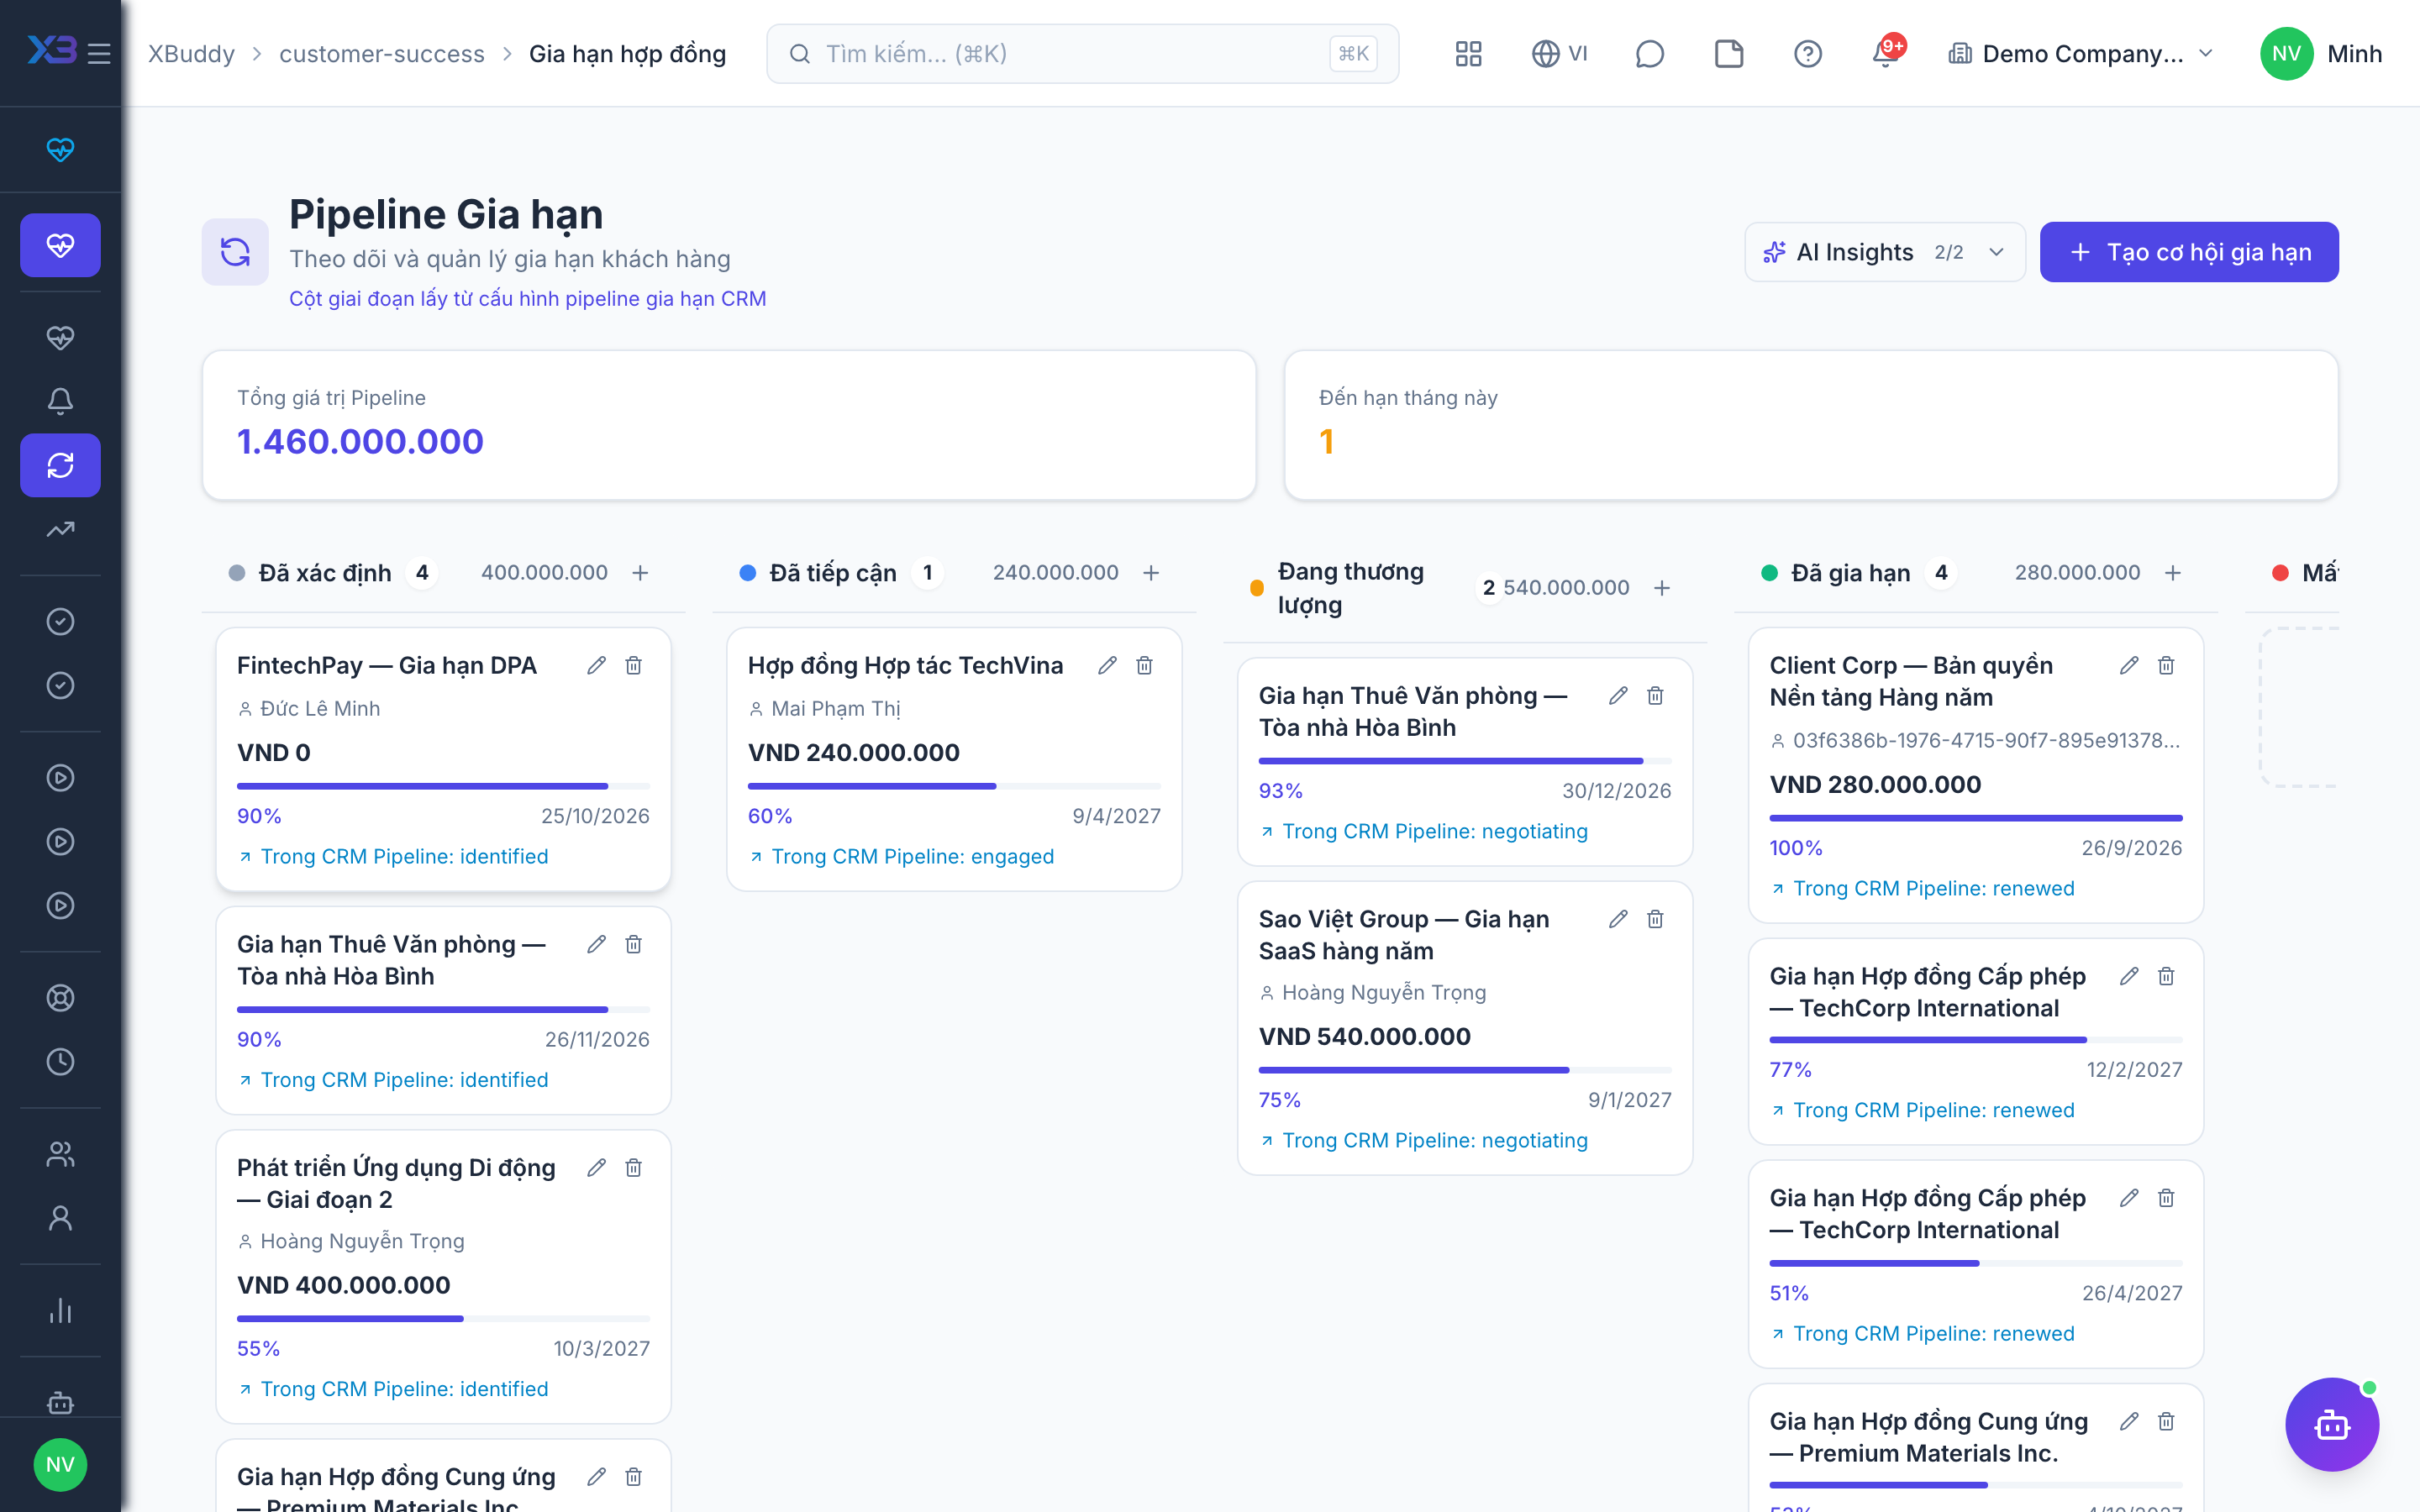2420x1512 pixels.
Task: Open the help question mark icon
Action: point(1807,53)
